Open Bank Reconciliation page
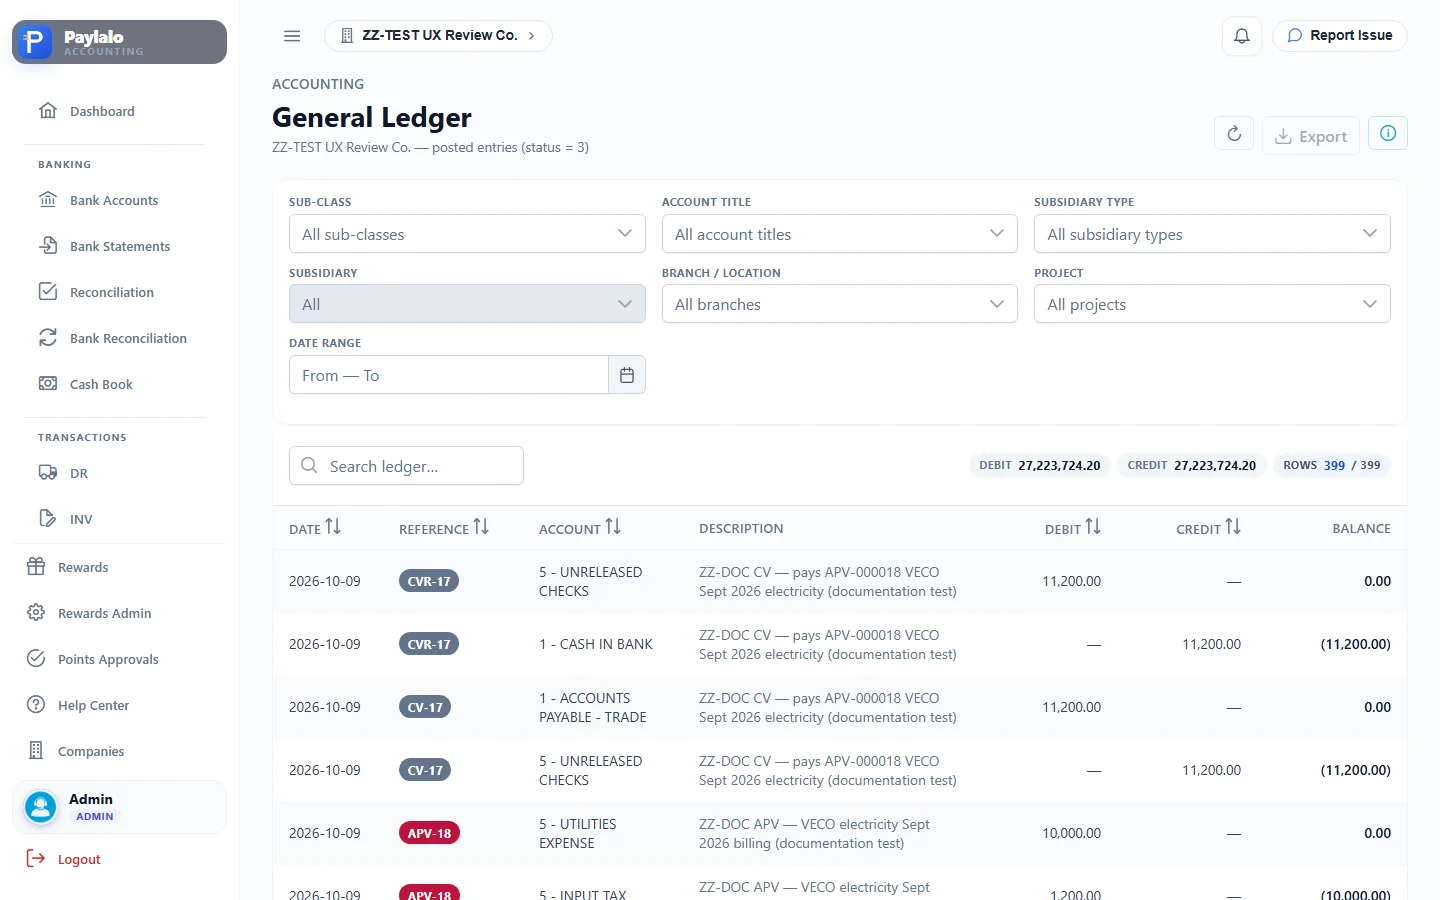This screenshot has height=900, width=1440. click(x=112, y=338)
